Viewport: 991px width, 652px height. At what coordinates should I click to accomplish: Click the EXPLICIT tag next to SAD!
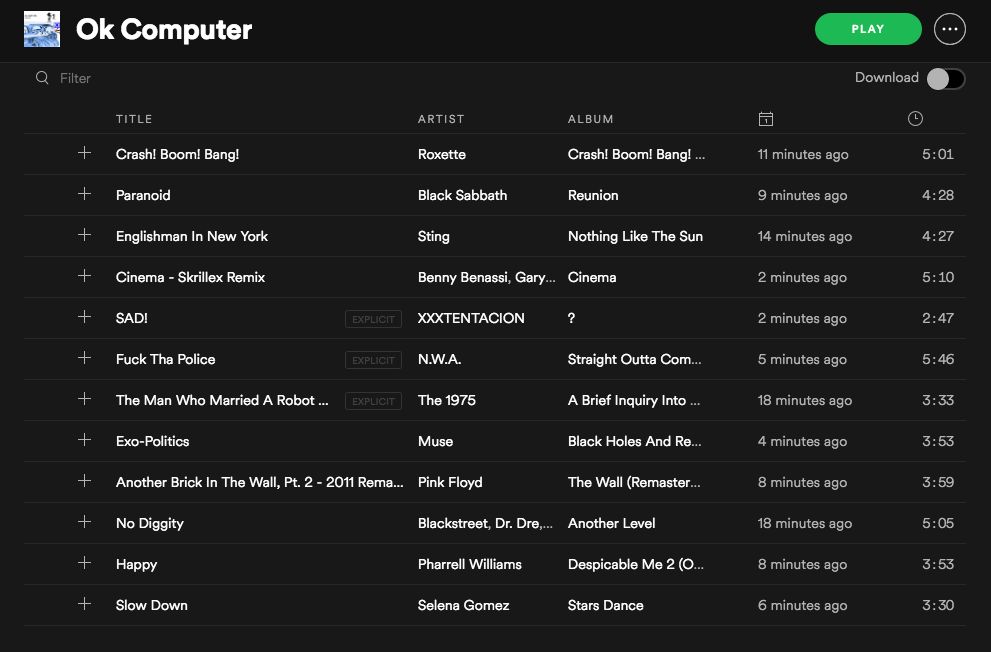(x=373, y=319)
